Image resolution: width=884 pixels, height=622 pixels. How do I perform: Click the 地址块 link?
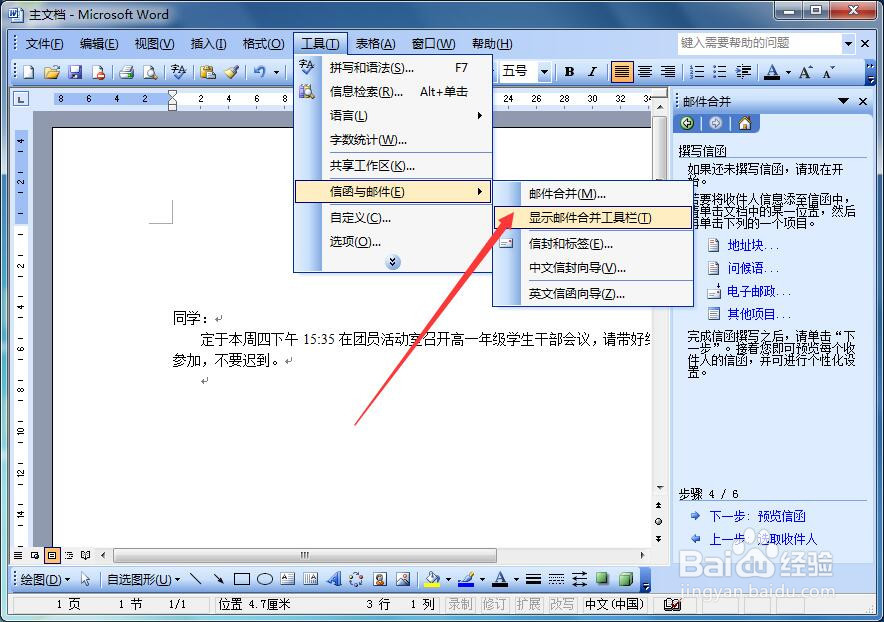click(753, 245)
